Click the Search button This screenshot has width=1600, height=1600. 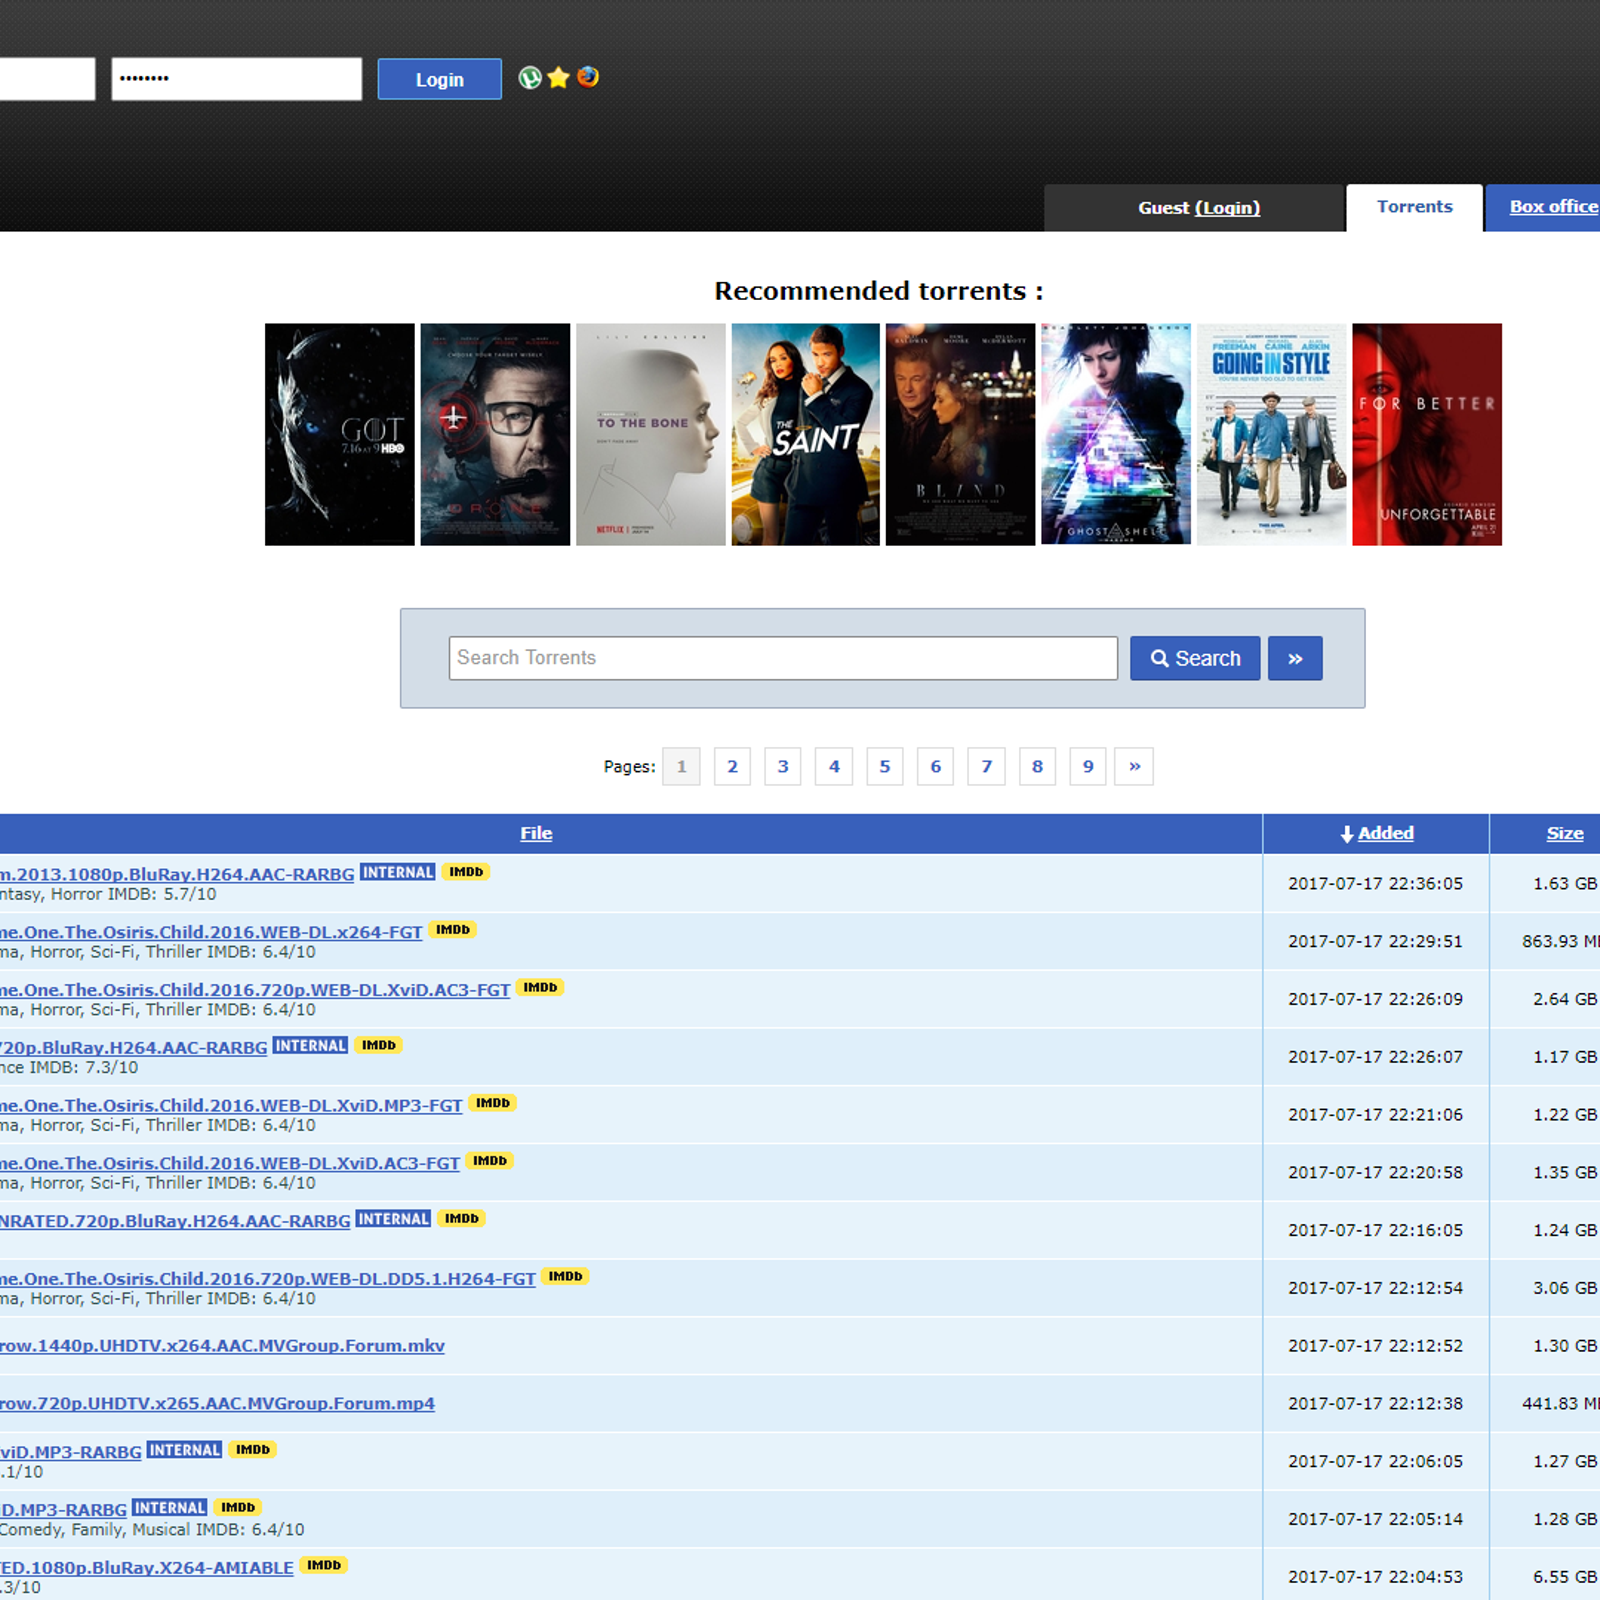tap(1195, 658)
